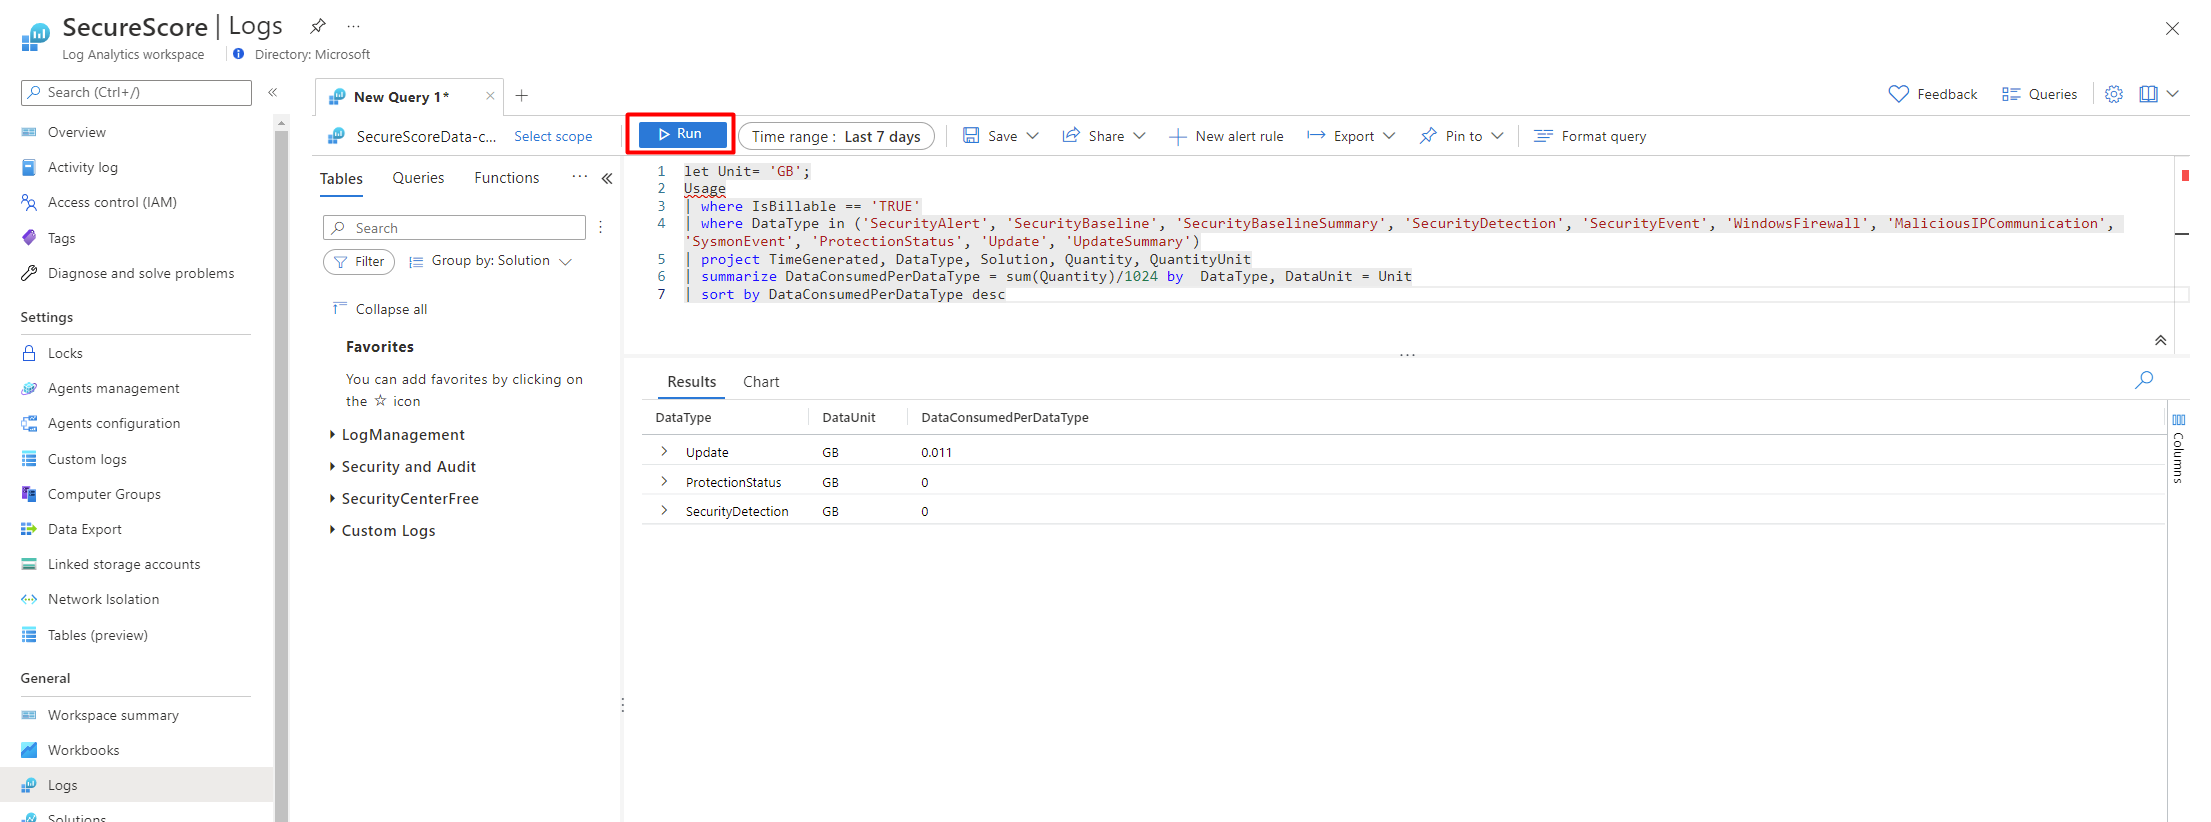2211x822 pixels.
Task: Expand the LogManagement group
Action: (x=332, y=434)
